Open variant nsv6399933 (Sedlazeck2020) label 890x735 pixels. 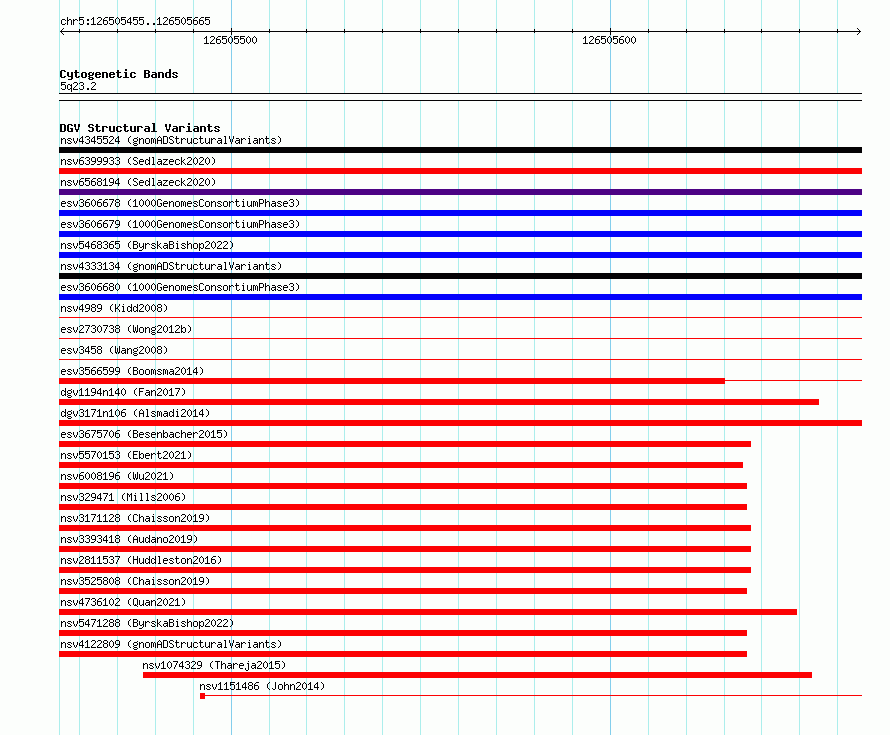138,161
